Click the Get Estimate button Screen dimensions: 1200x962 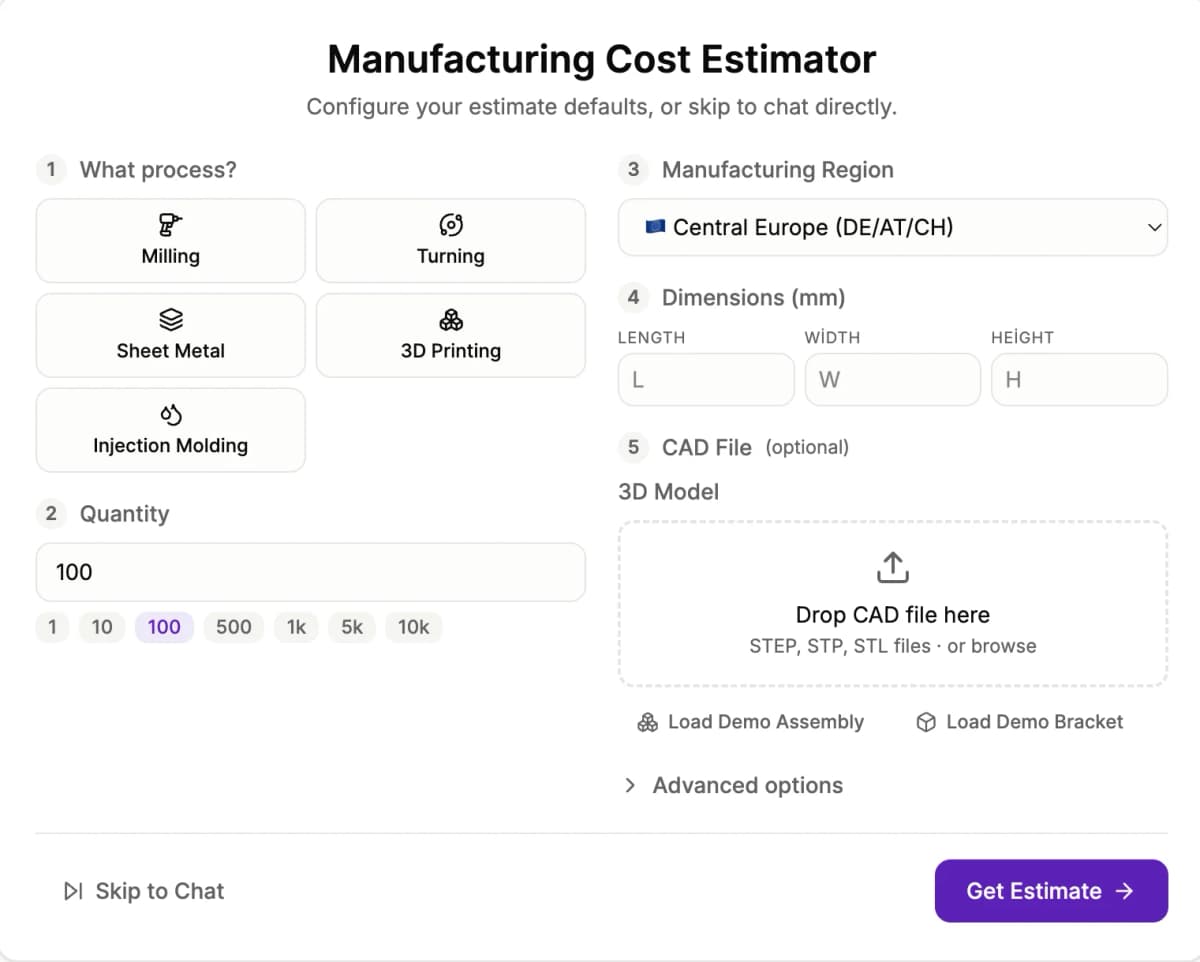click(x=1051, y=891)
